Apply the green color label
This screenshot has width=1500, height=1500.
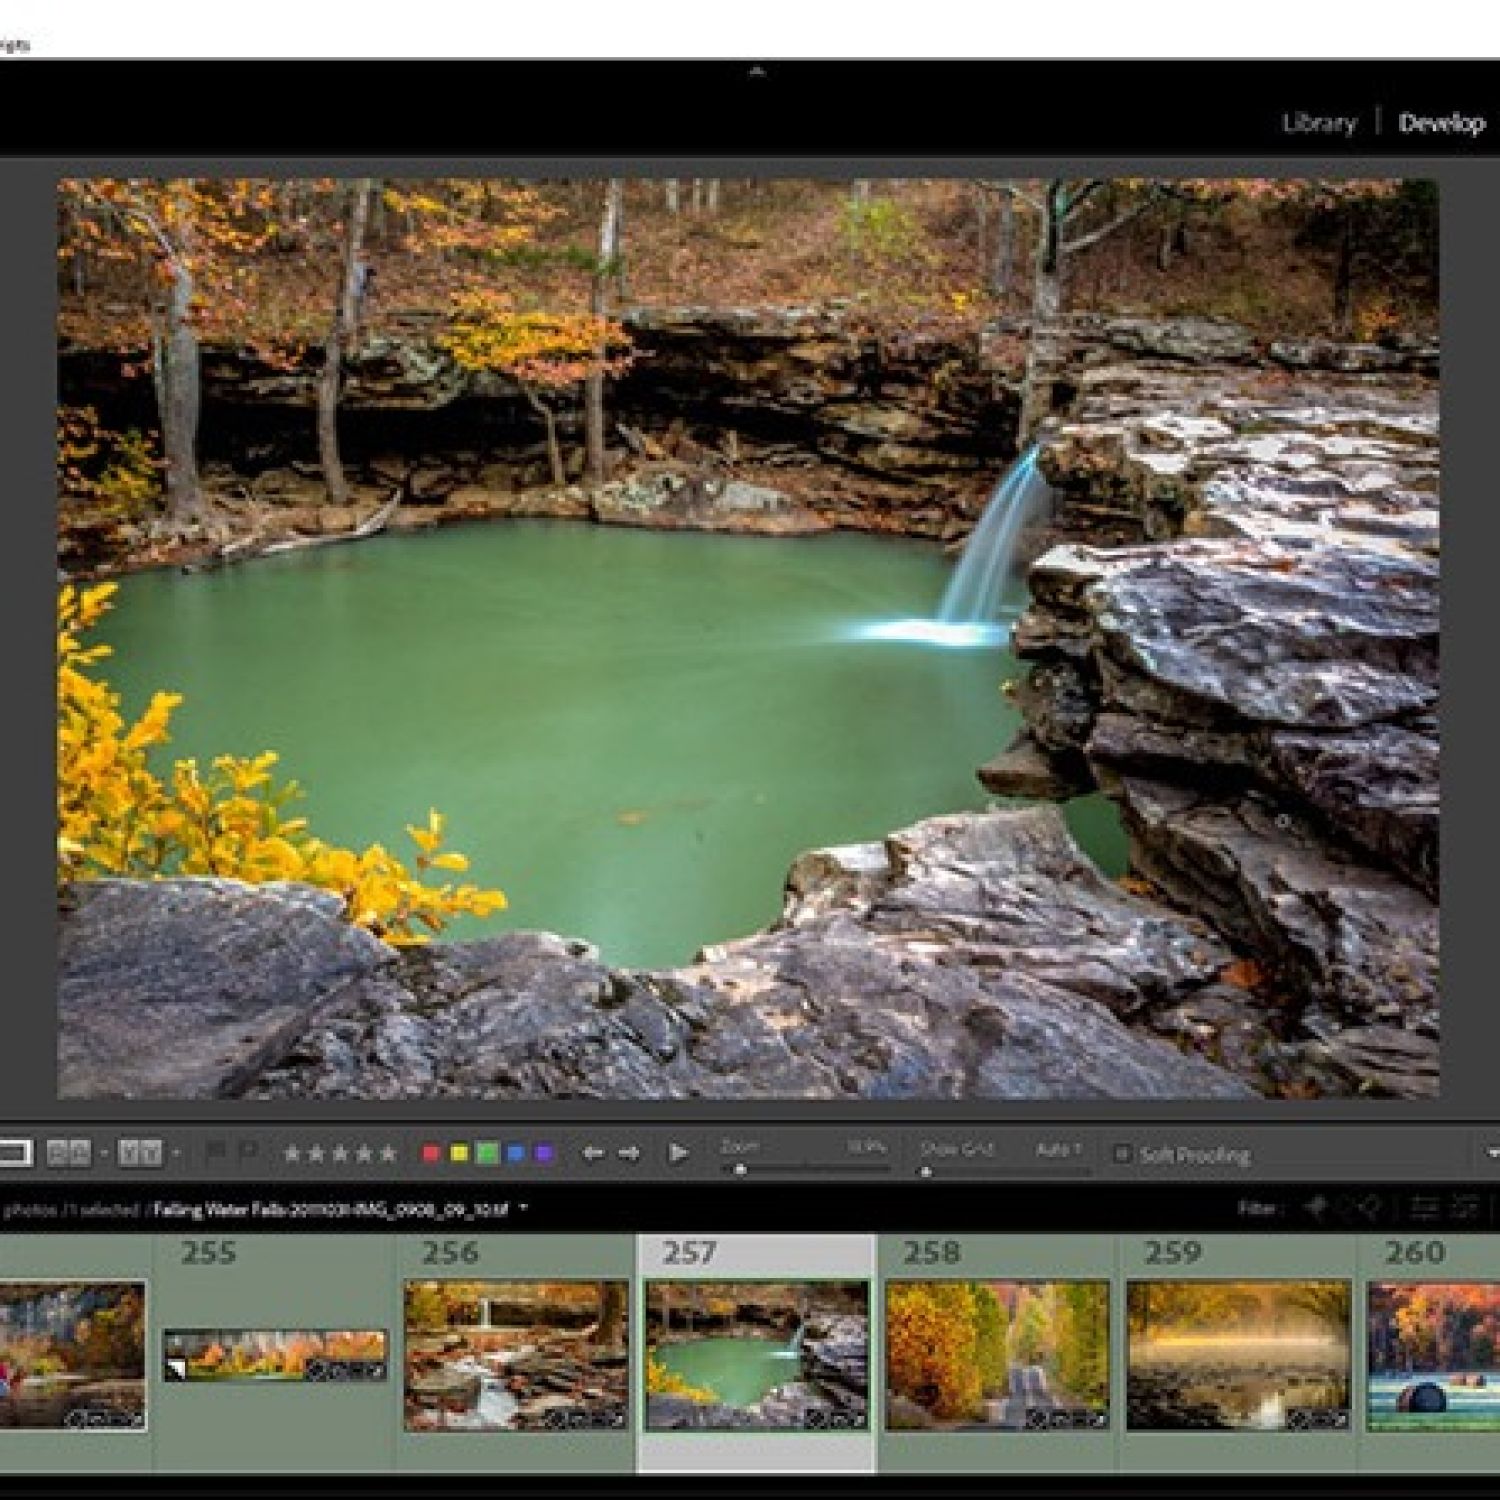[x=487, y=1153]
